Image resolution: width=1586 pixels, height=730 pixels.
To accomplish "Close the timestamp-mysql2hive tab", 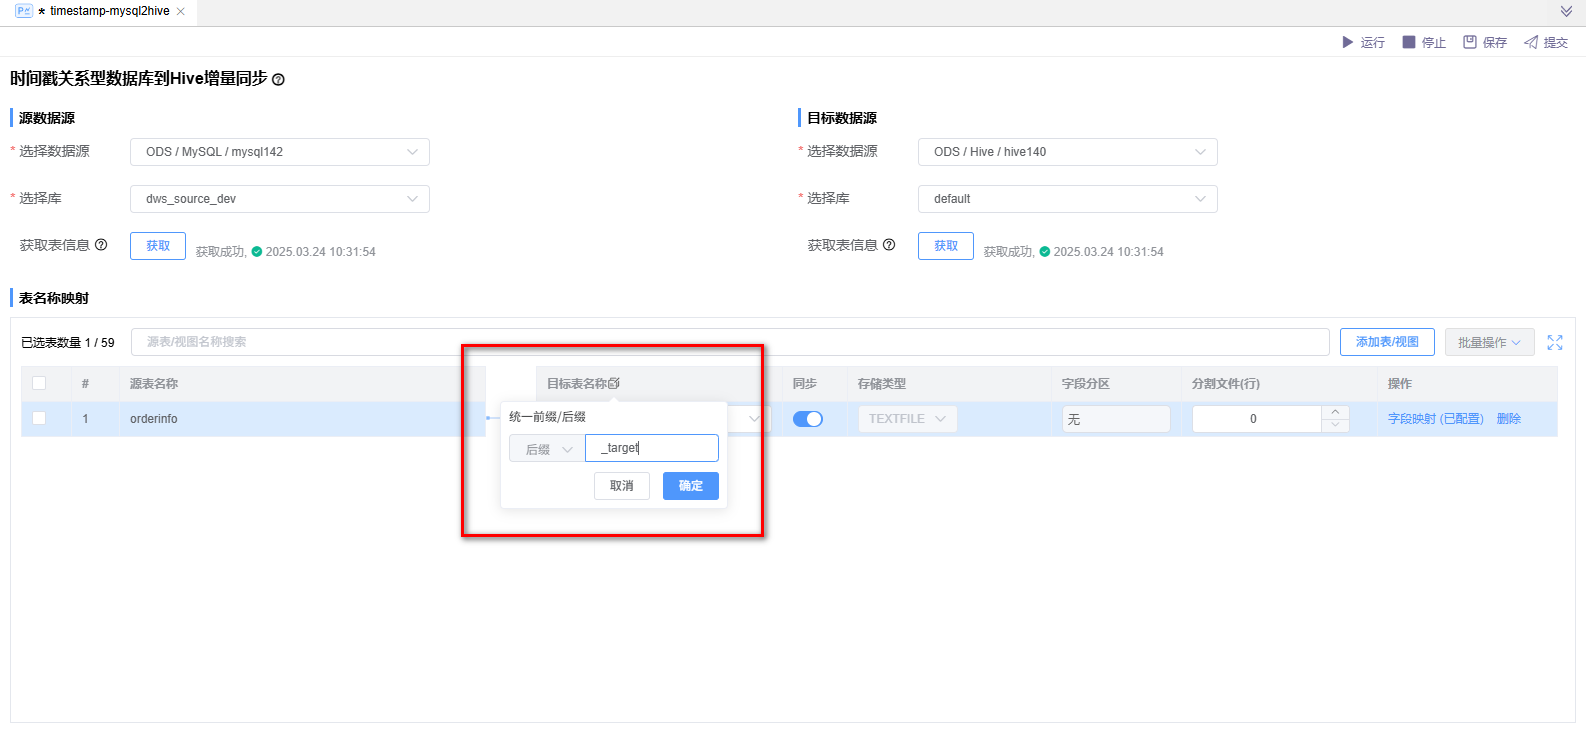I will pyautogui.click(x=181, y=11).
